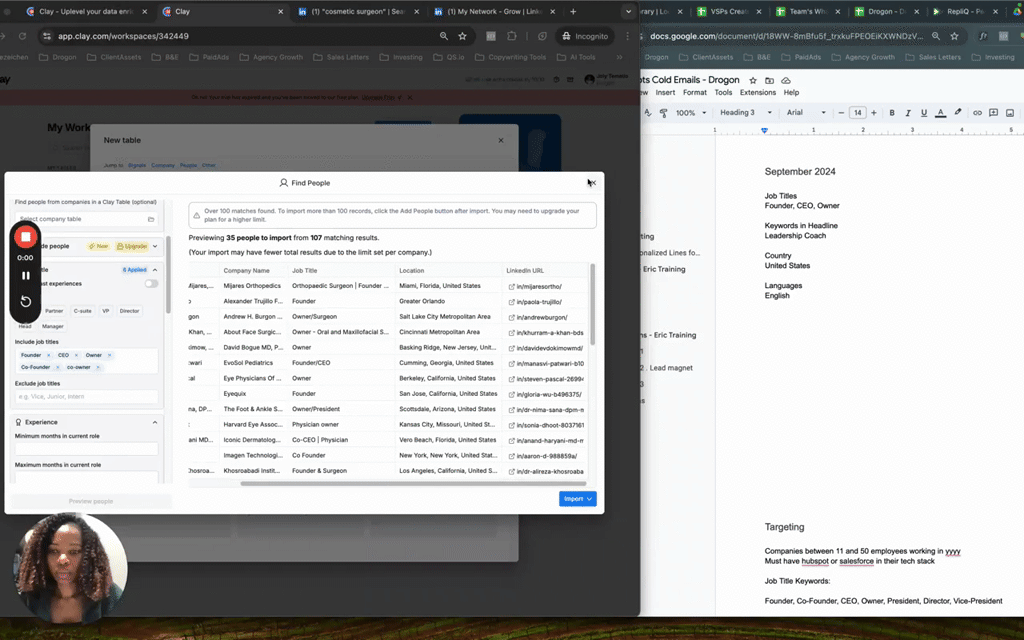The height and width of the screenshot is (640, 1024).
Task: Restart the recording with the circular arrow
Action: tap(26, 301)
